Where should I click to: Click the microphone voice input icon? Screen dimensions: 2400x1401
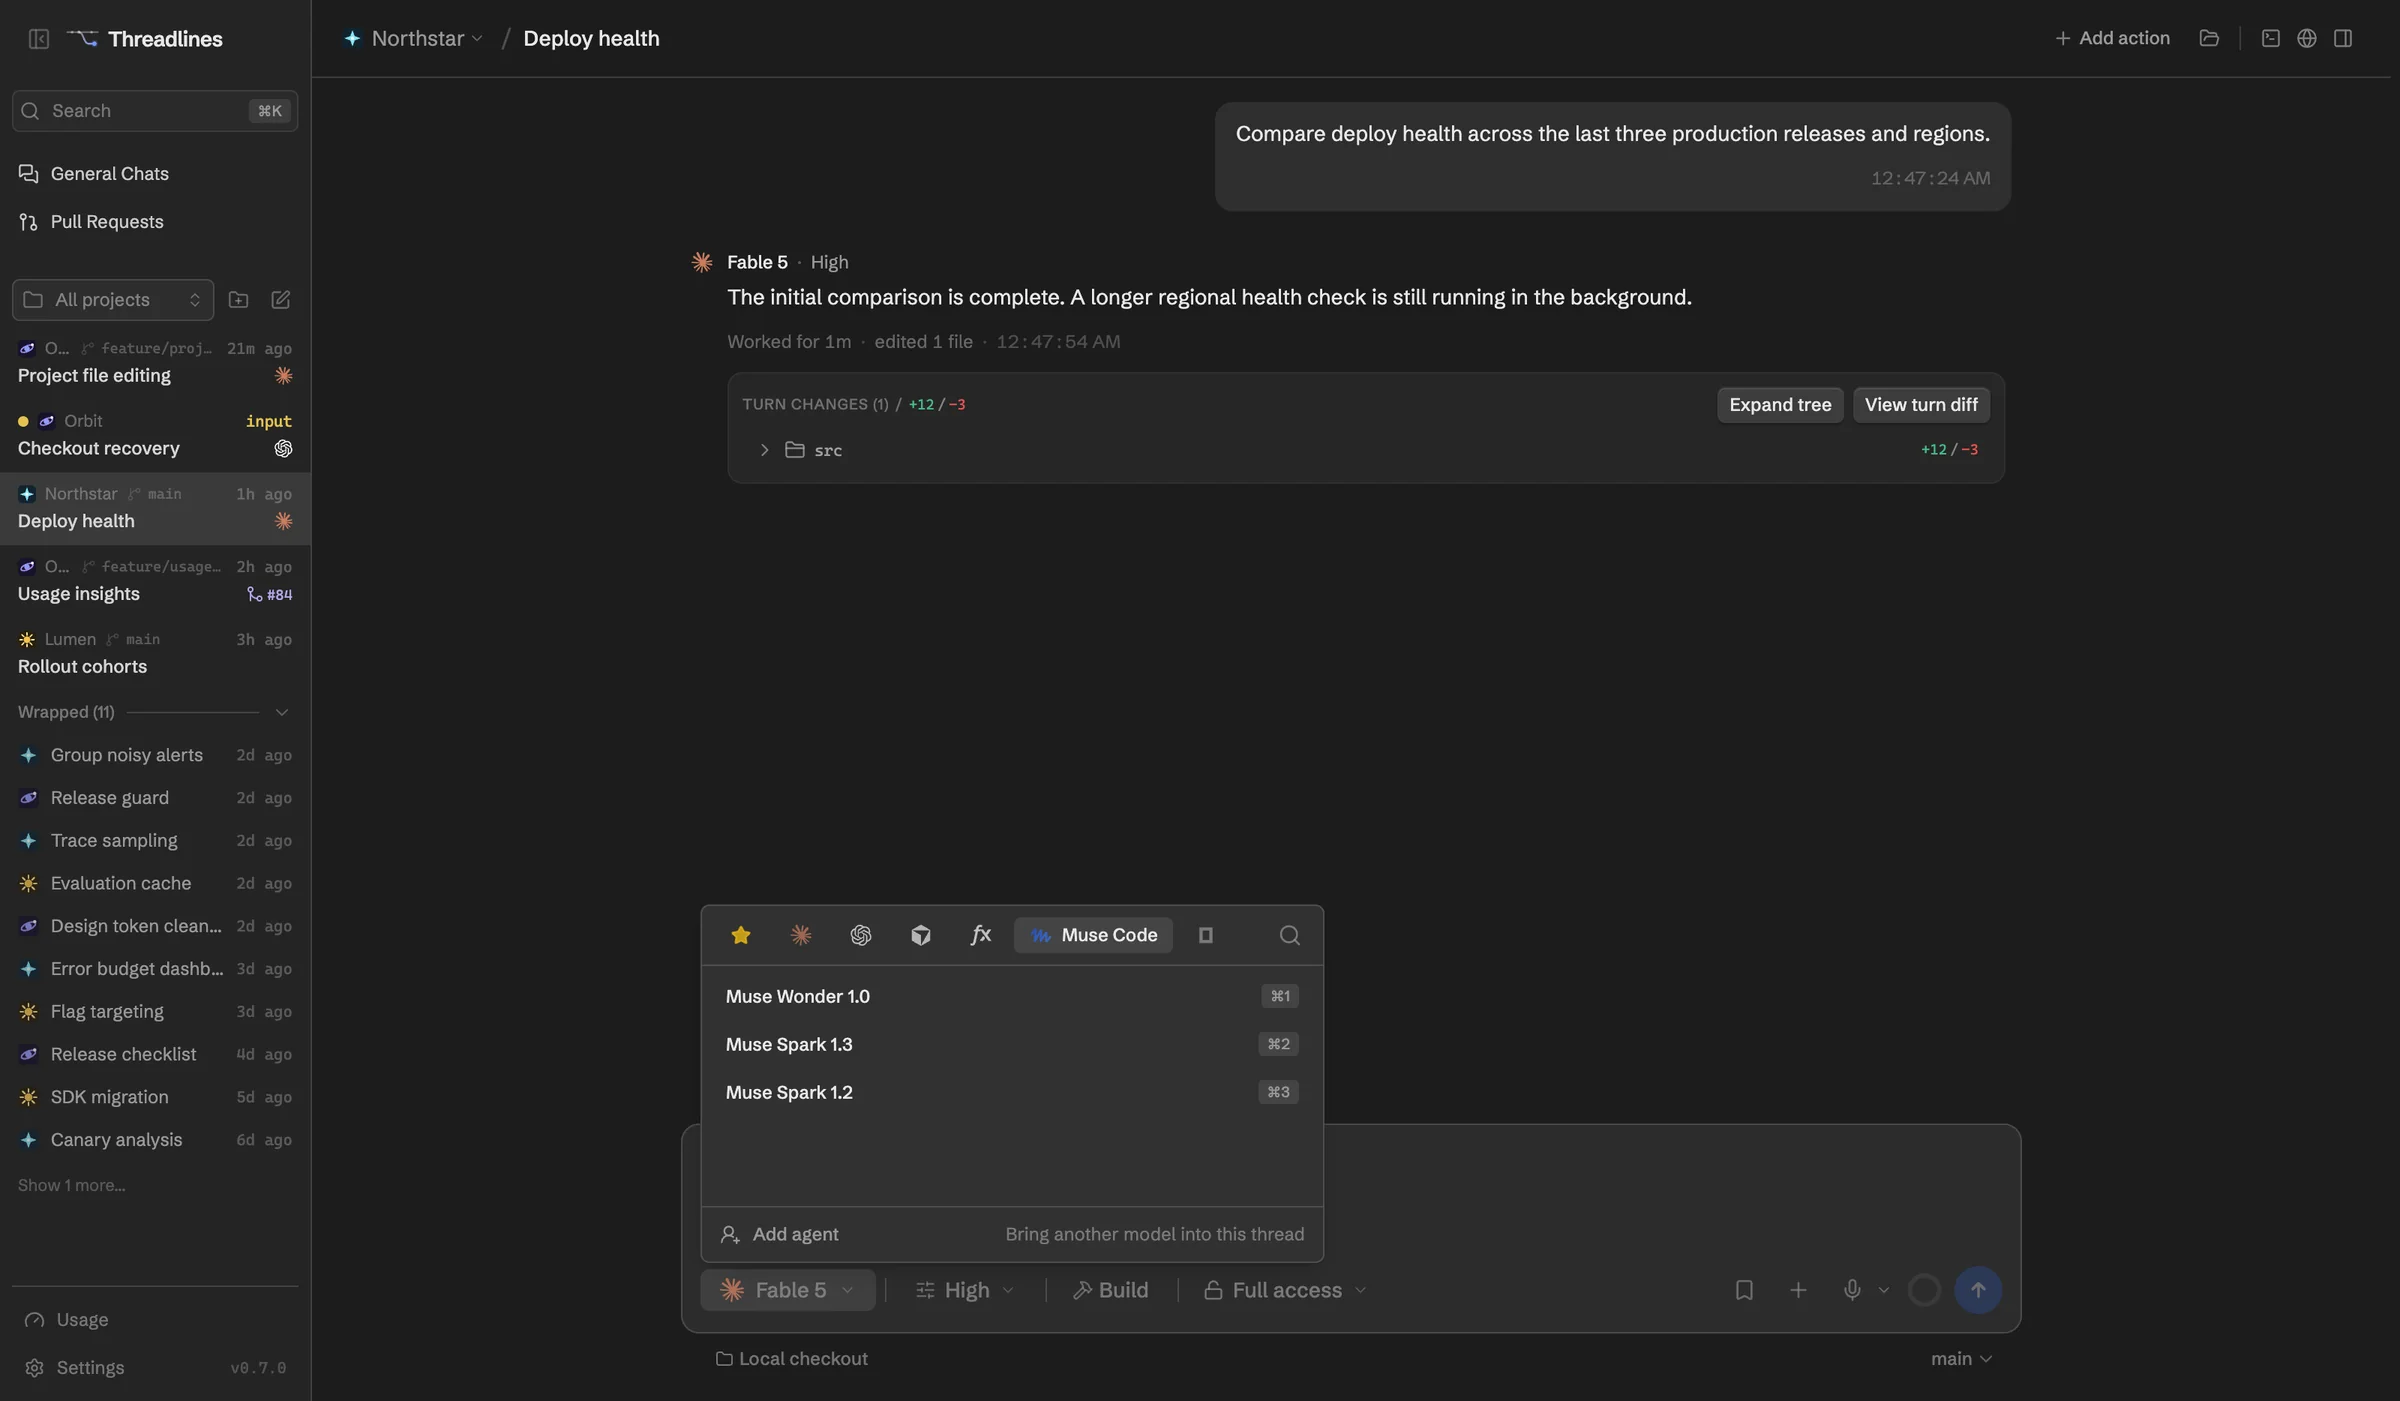click(x=1852, y=1290)
